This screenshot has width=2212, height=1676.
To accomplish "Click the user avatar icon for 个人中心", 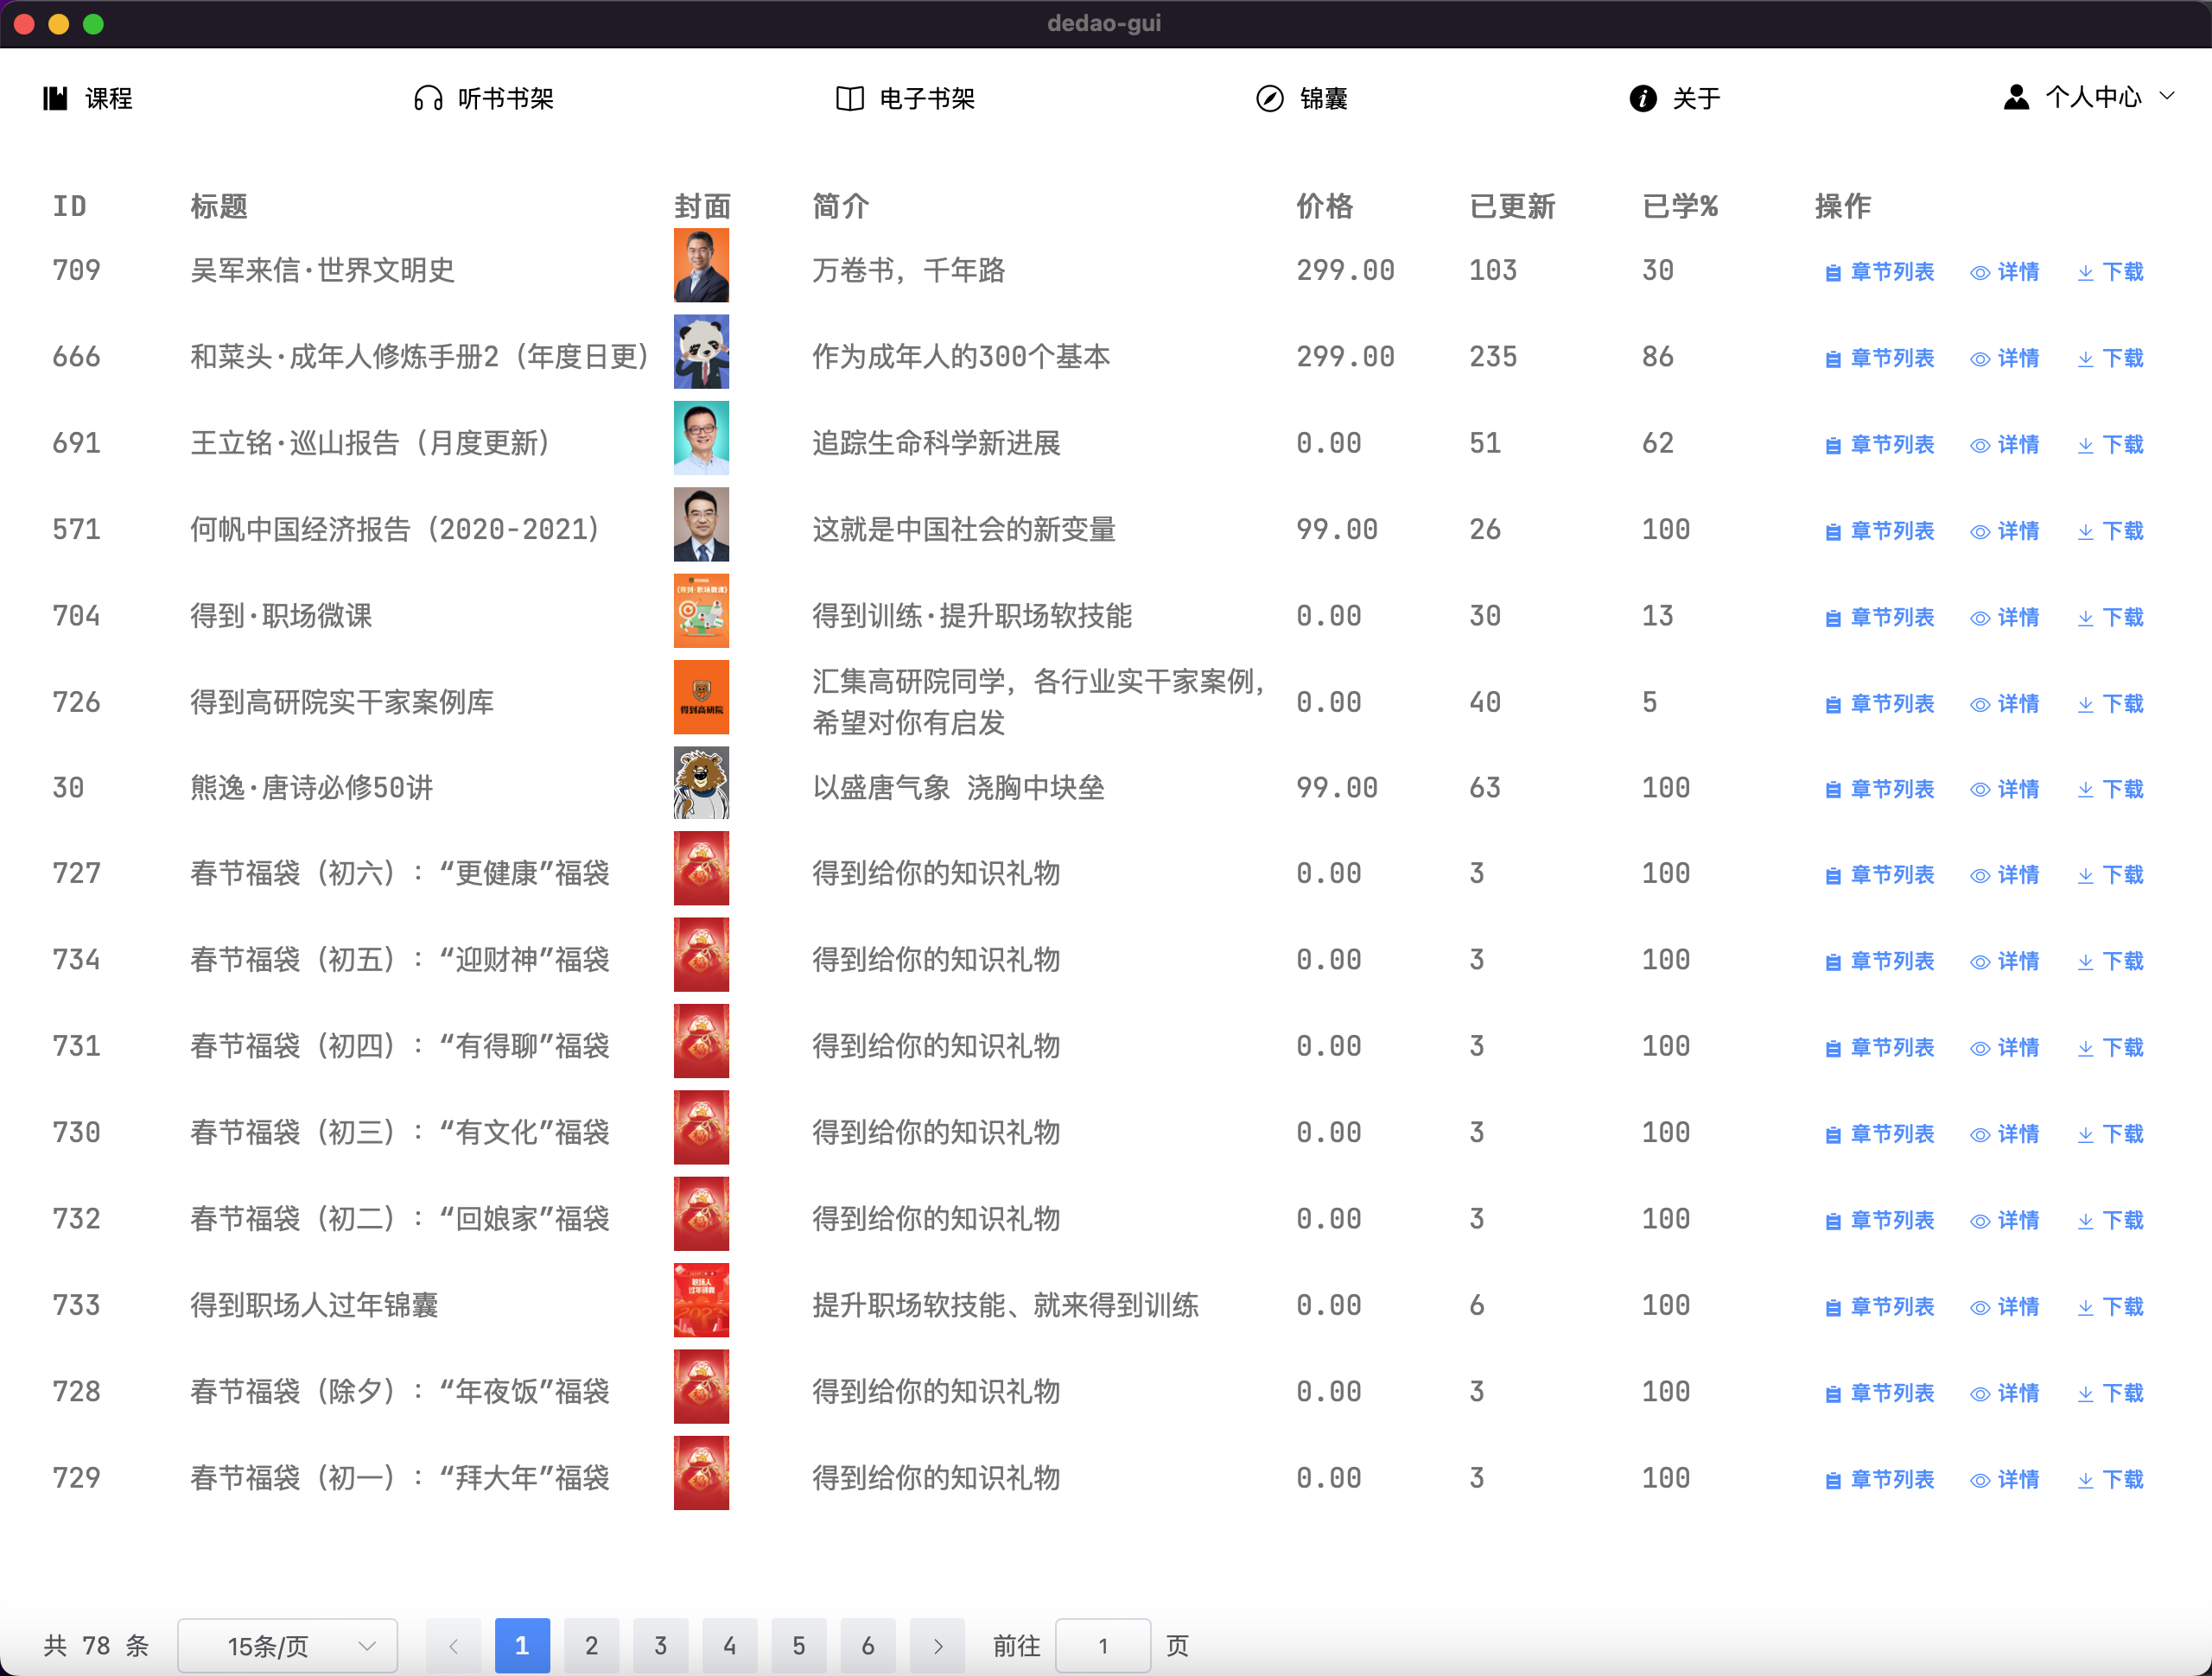I will click(2016, 97).
